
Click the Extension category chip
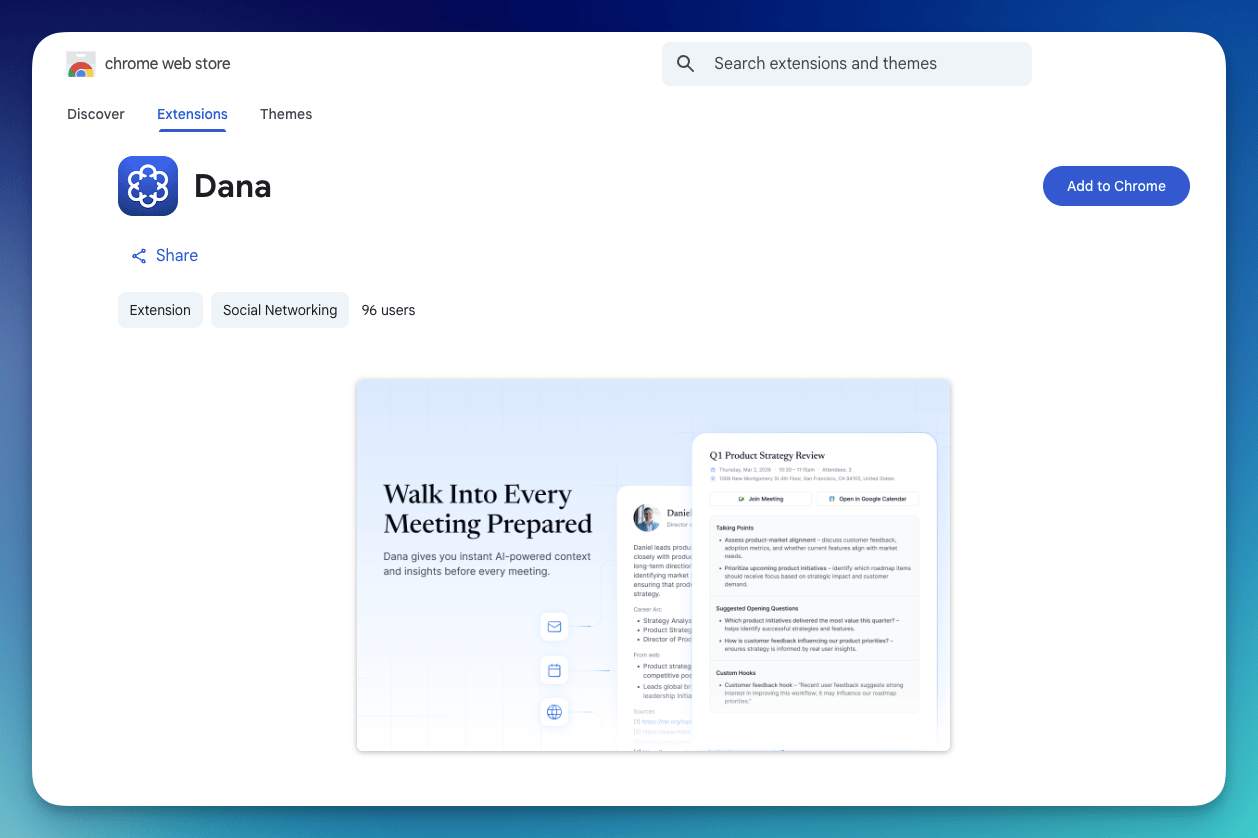160,310
